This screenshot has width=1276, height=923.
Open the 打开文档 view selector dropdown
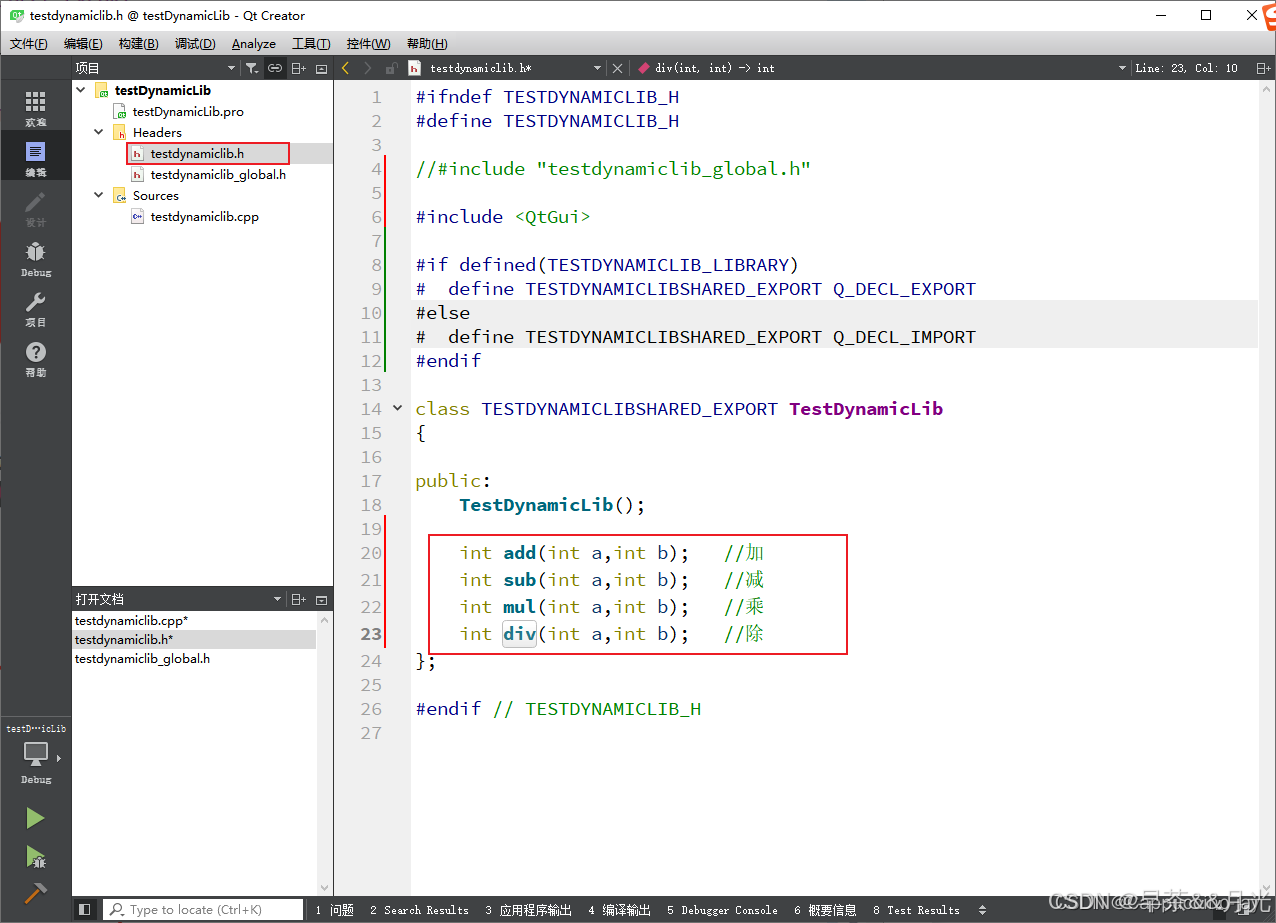(179, 599)
